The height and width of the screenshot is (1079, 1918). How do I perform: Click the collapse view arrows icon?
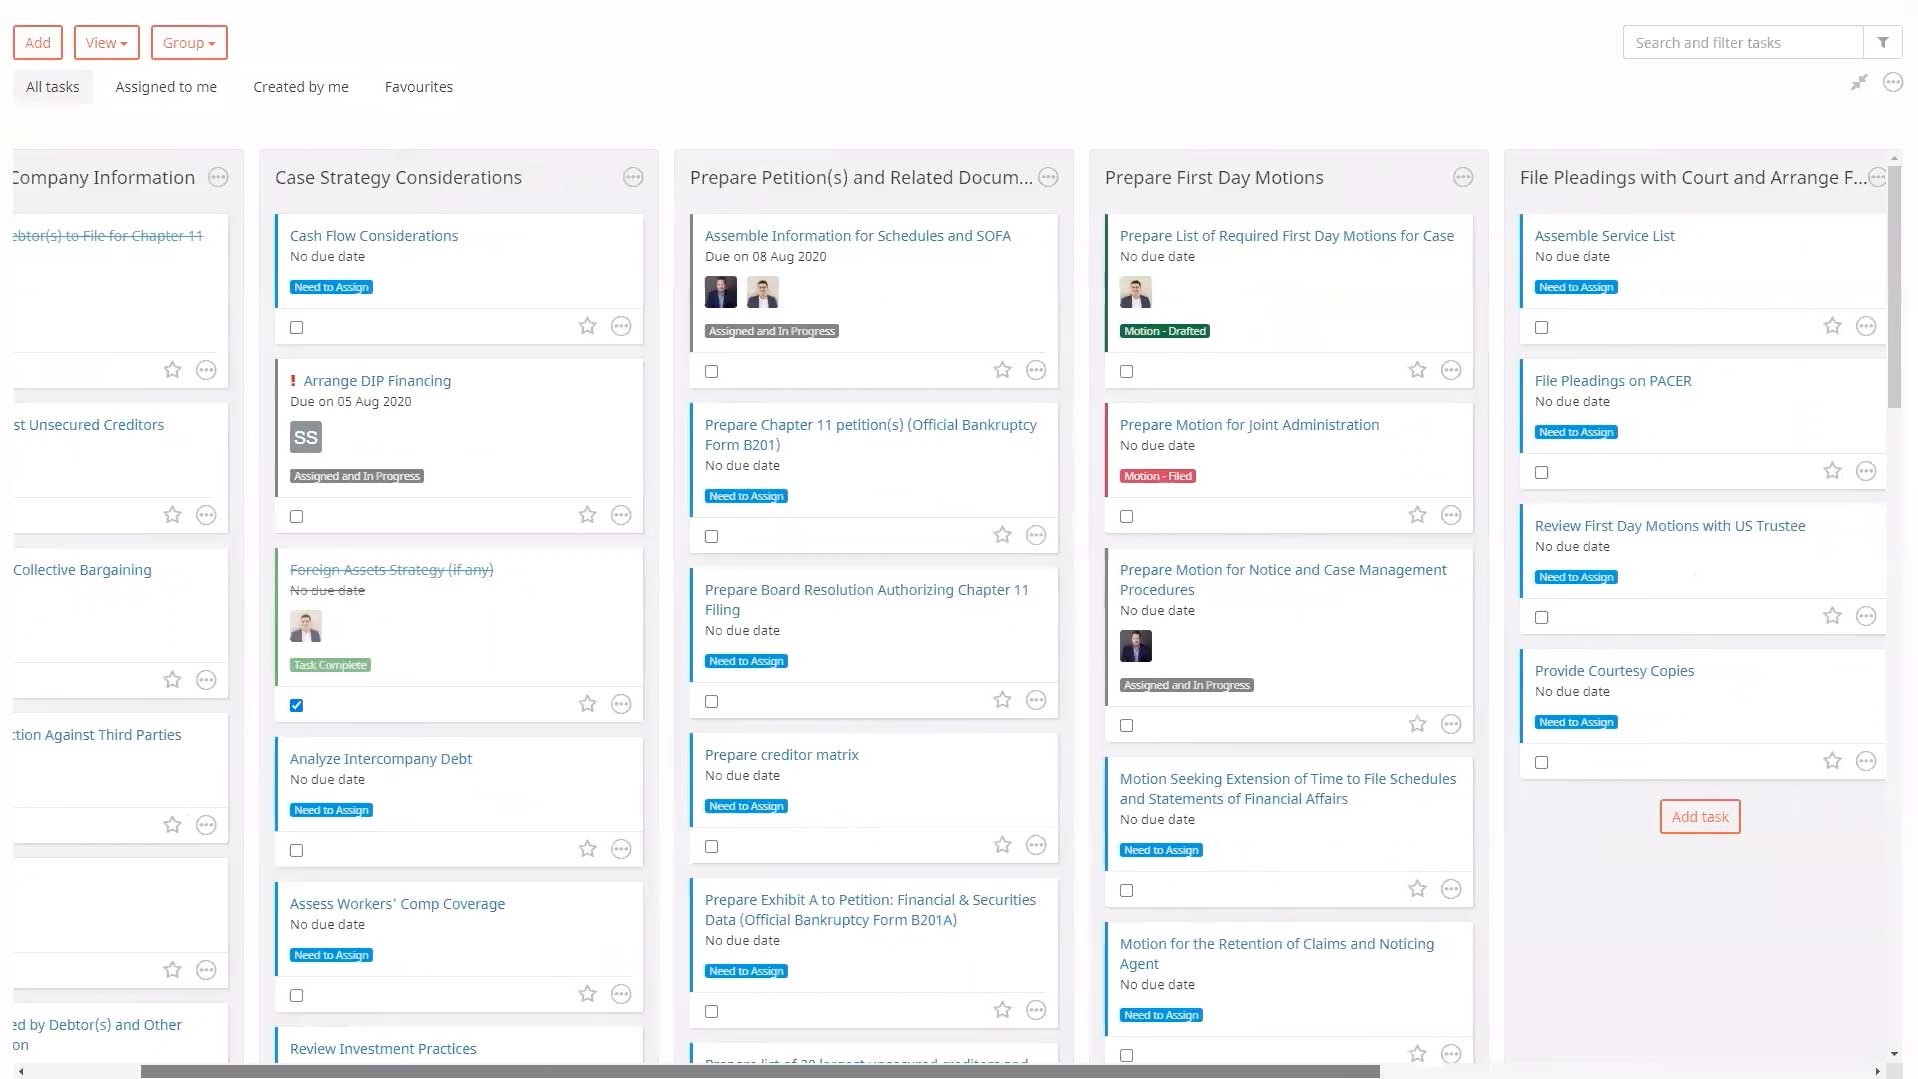tap(1859, 83)
